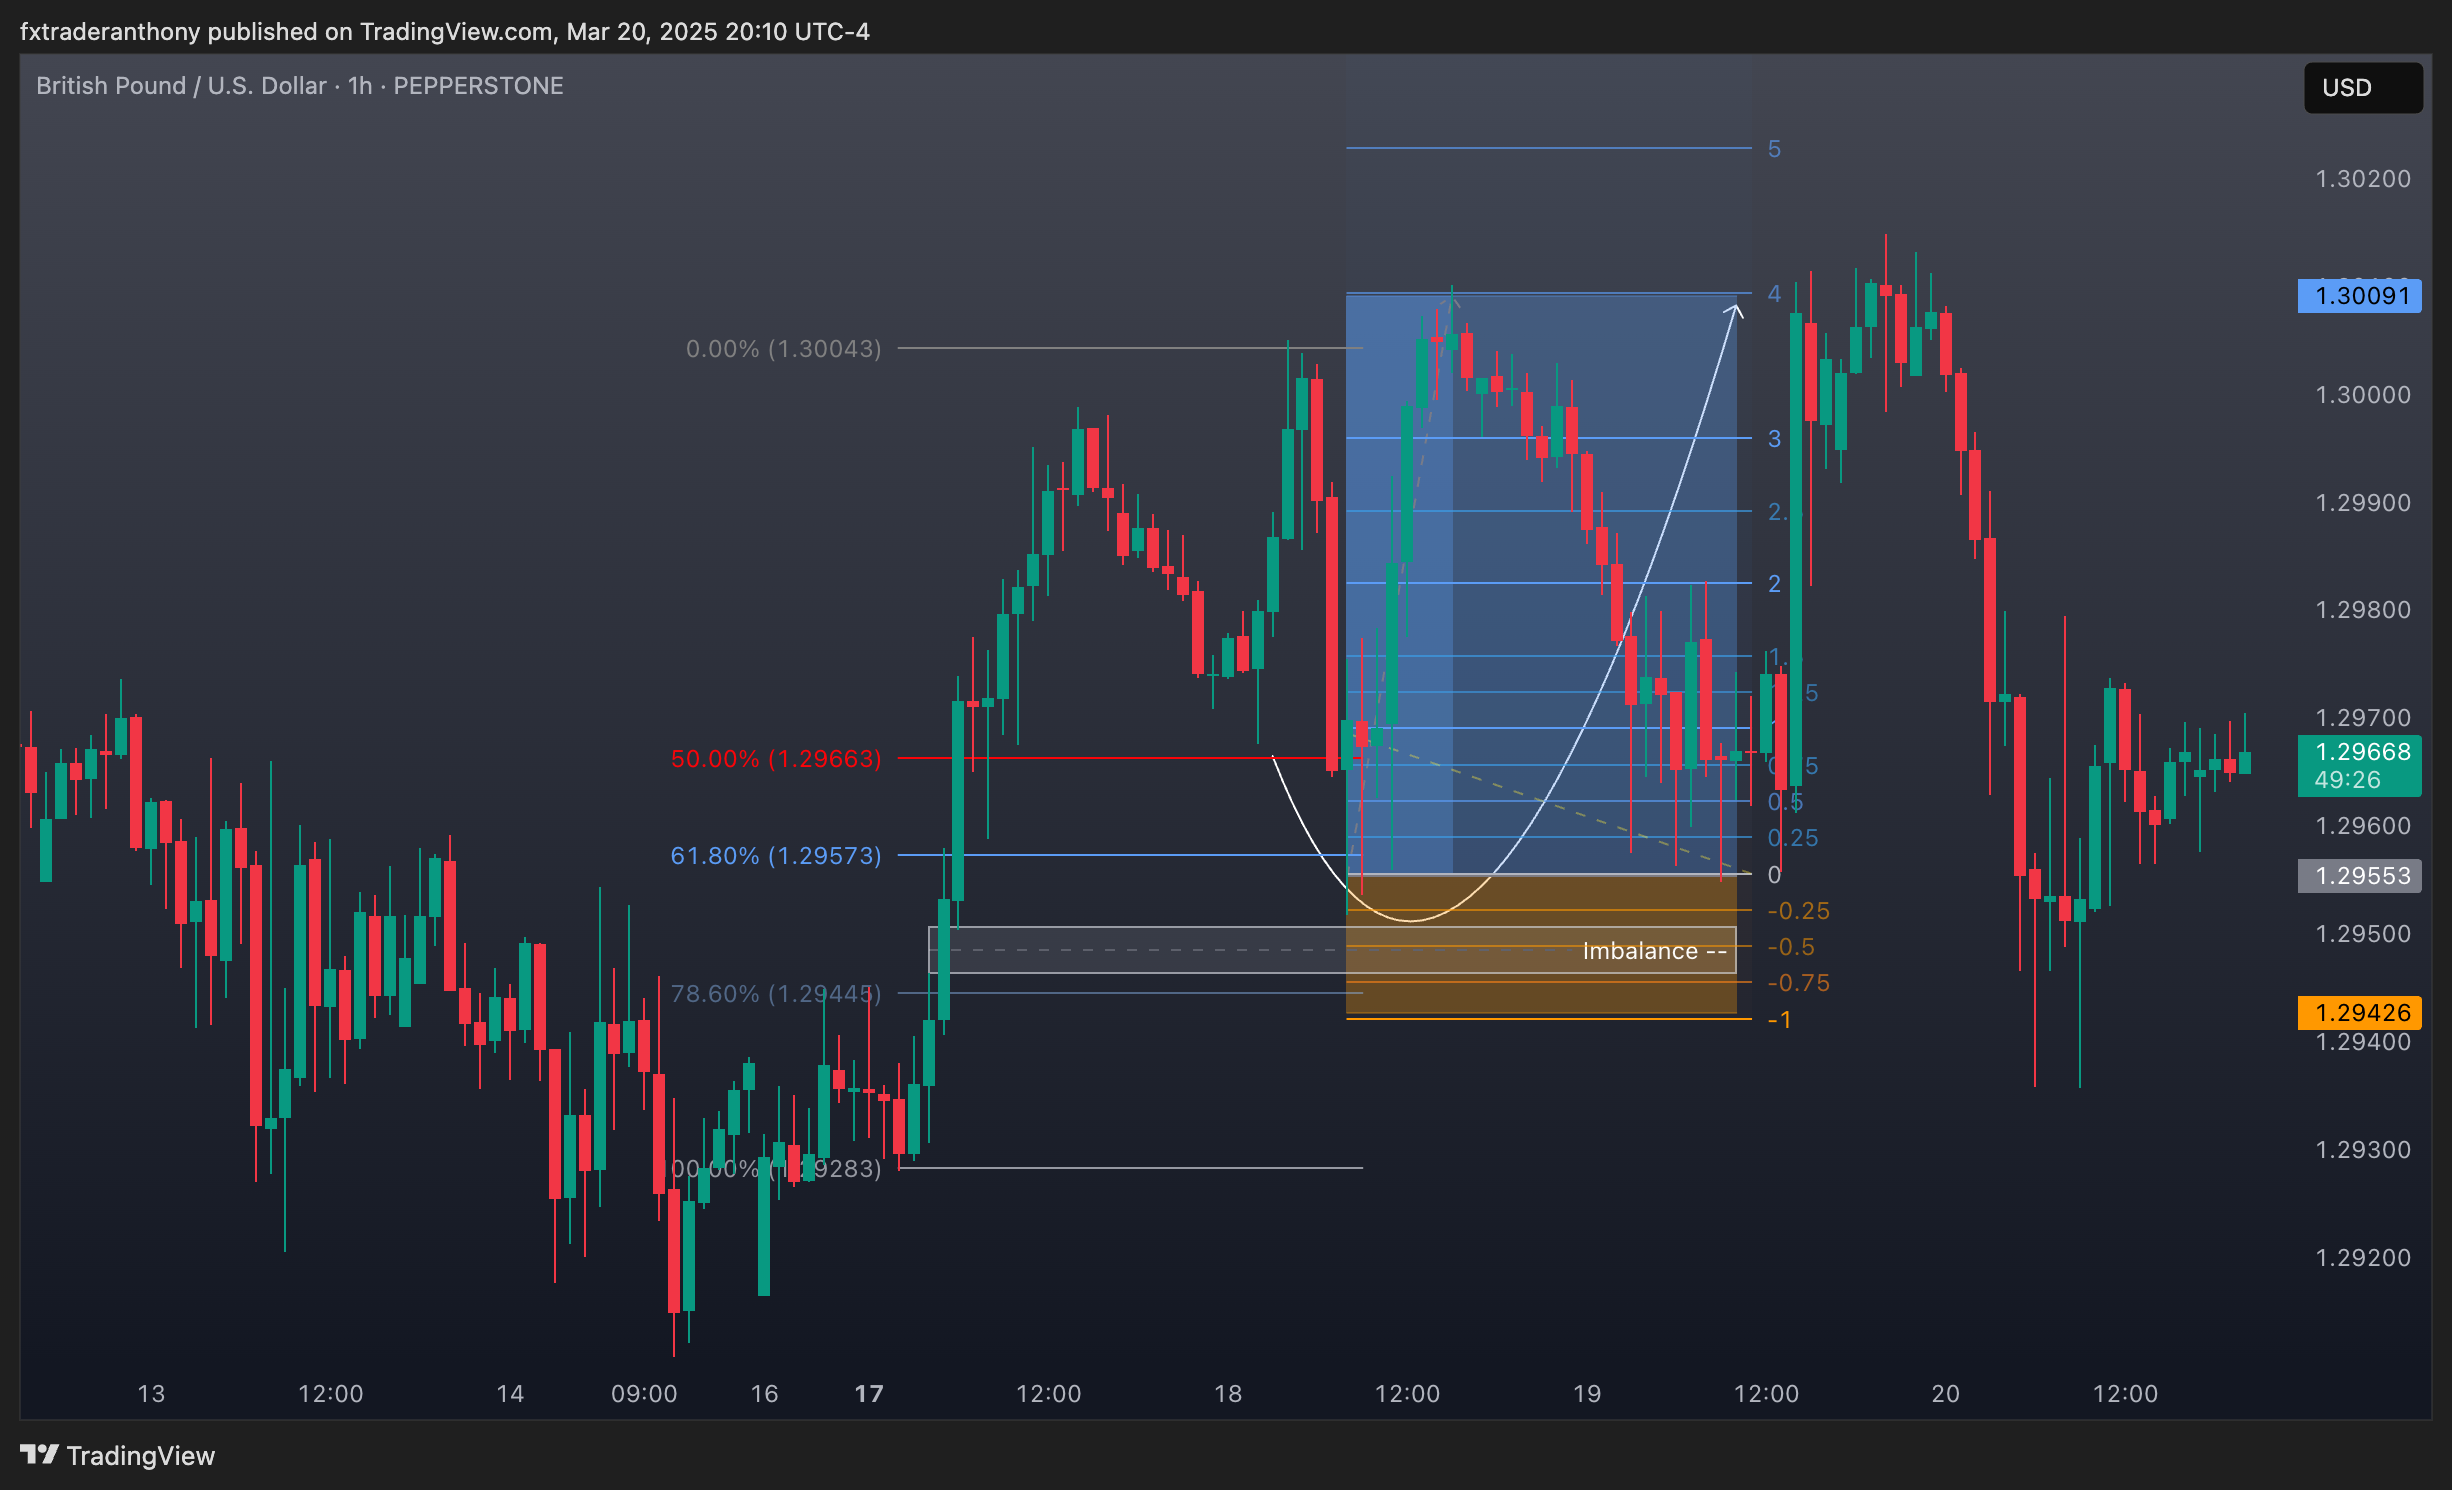Click the -0.25 extension level label
2452x1490 pixels.
pos(1798,911)
